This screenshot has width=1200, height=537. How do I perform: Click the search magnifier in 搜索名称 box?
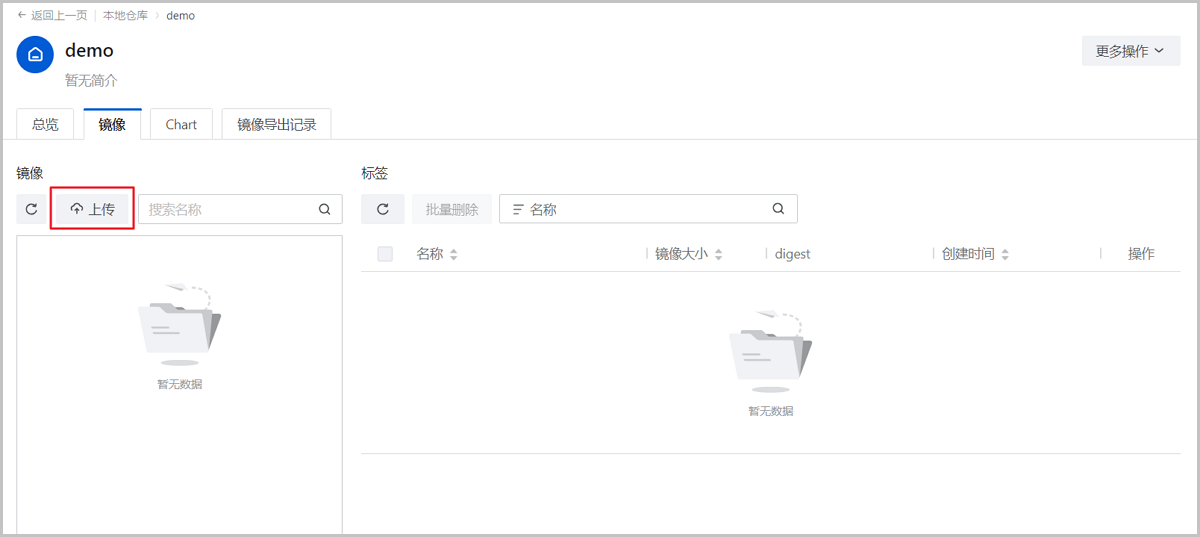[324, 209]
